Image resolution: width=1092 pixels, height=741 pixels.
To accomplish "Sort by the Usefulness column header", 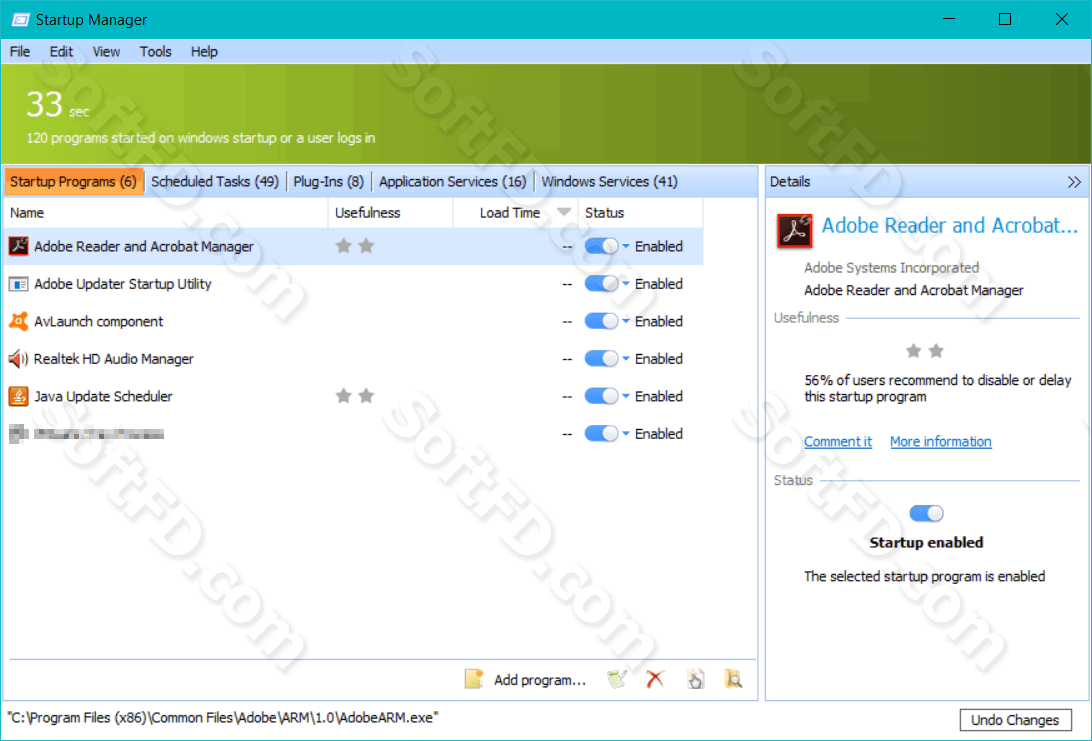I will (x=391, y=212).
